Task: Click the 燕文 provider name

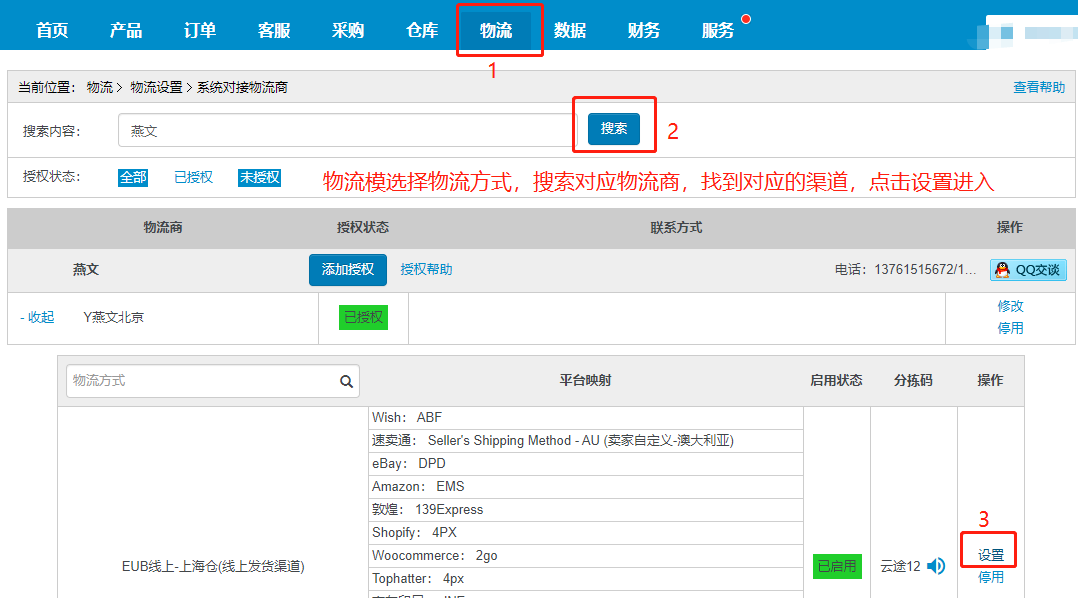Action: tap(86, 269)
